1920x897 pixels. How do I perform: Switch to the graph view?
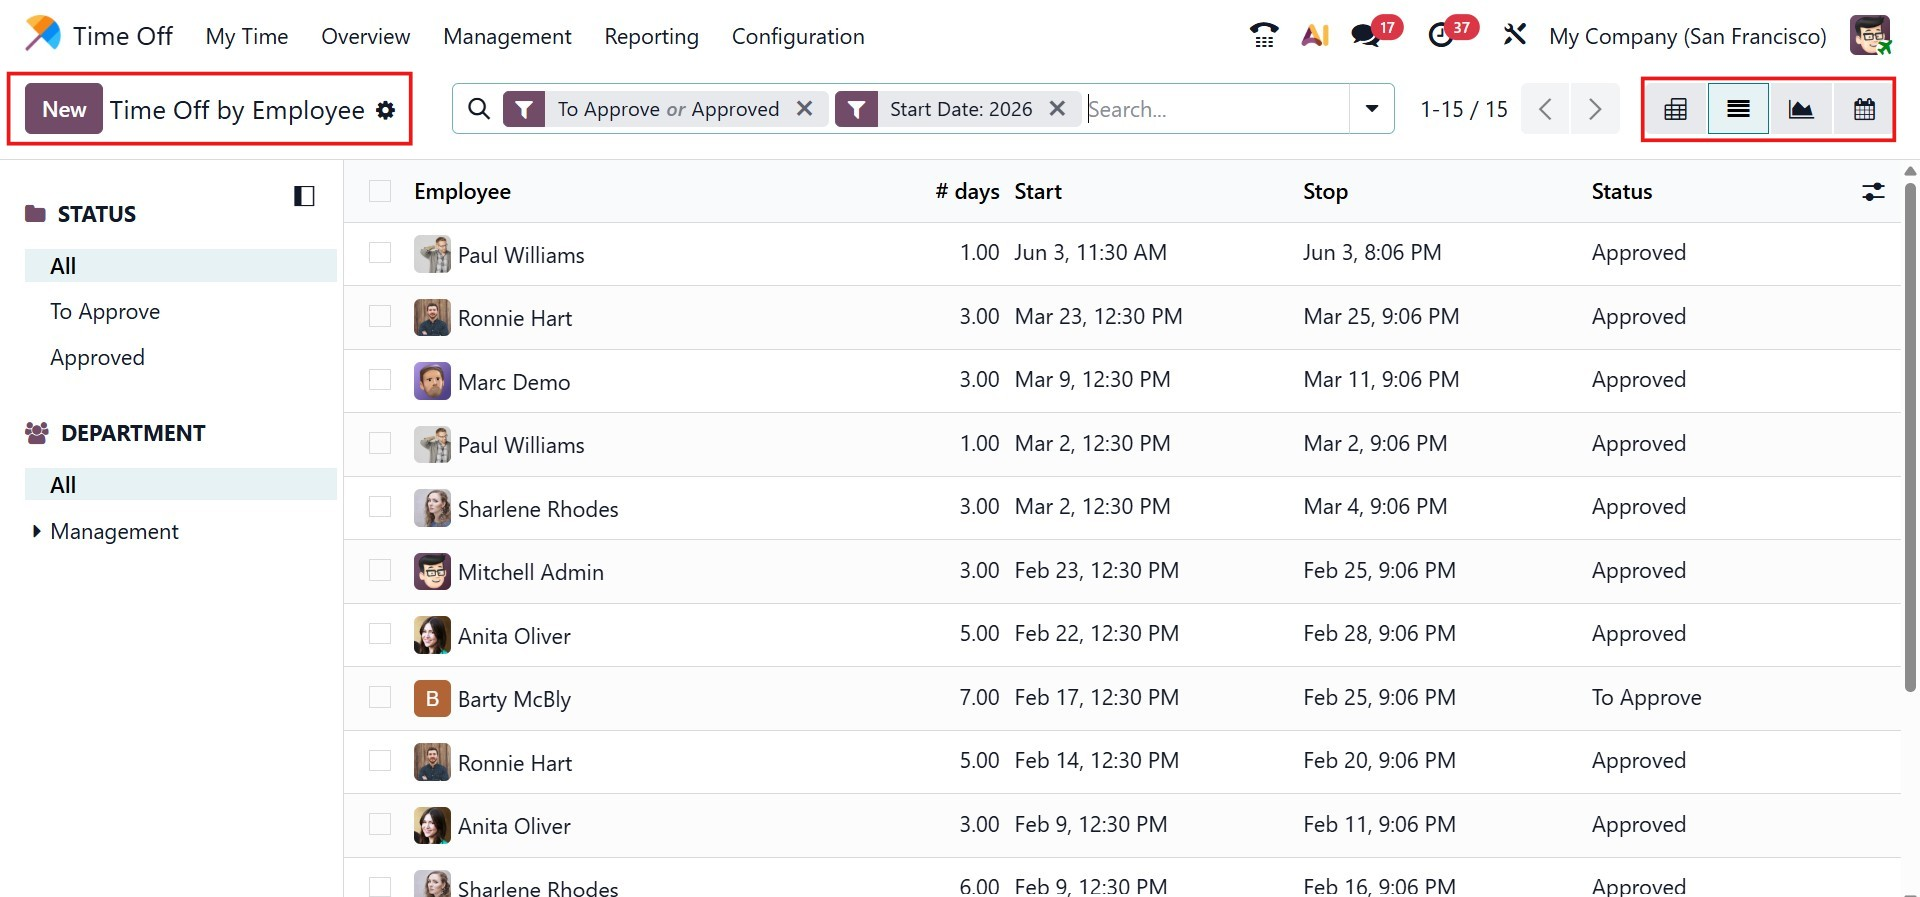click(1801, 109)
